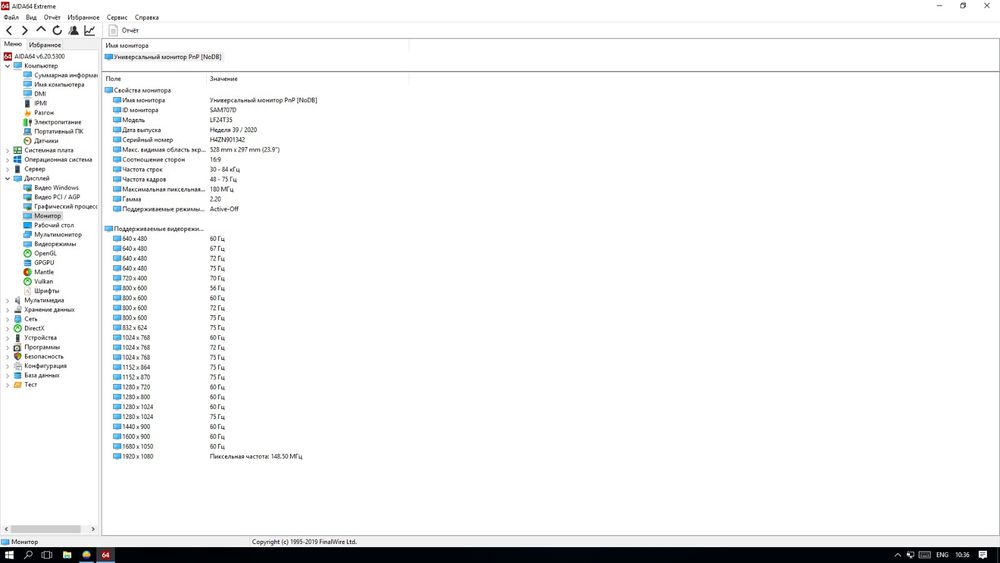Select Суммарная информация tree item
Image resolution: width=1000 pixels, height=563 pixels.
click(61, 75)
